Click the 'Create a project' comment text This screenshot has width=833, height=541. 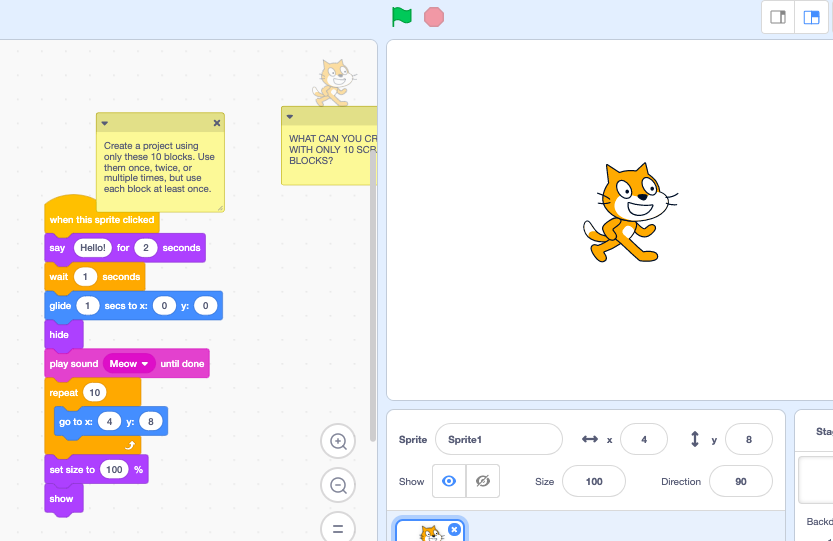[x=159, y=167]
